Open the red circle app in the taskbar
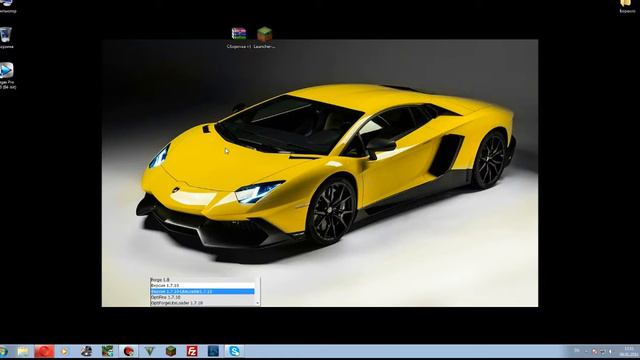640x360 pixels. 44,351
